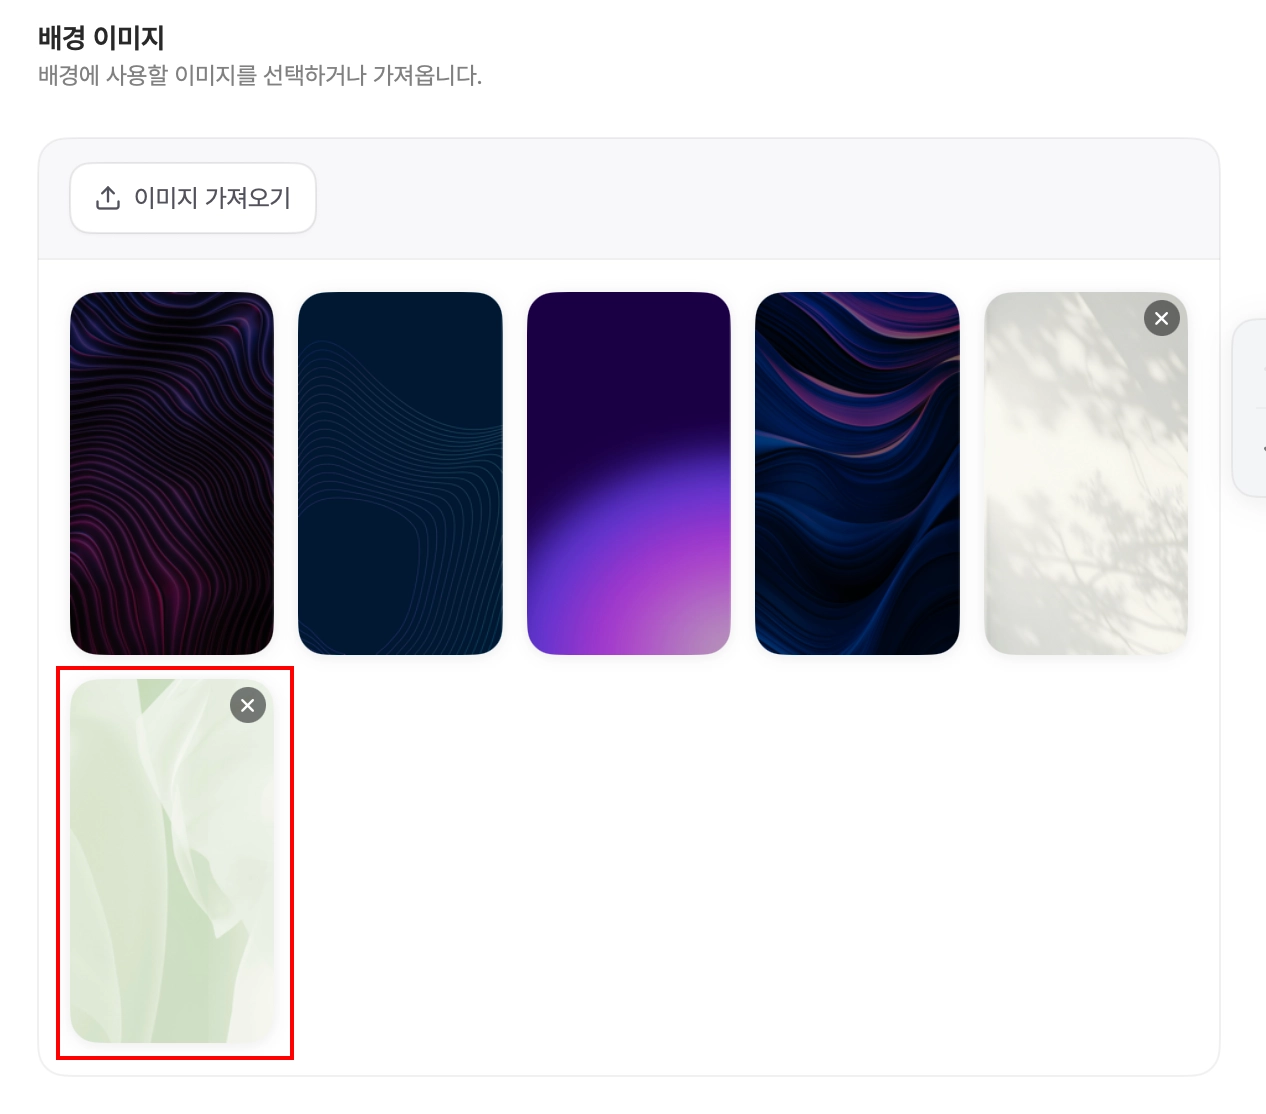The width and height of the screenshot is (1266, 1114).
Task: Apply the first preset wallpaper thumbnail
Action: pyautogui.click(x=172, y=473)
